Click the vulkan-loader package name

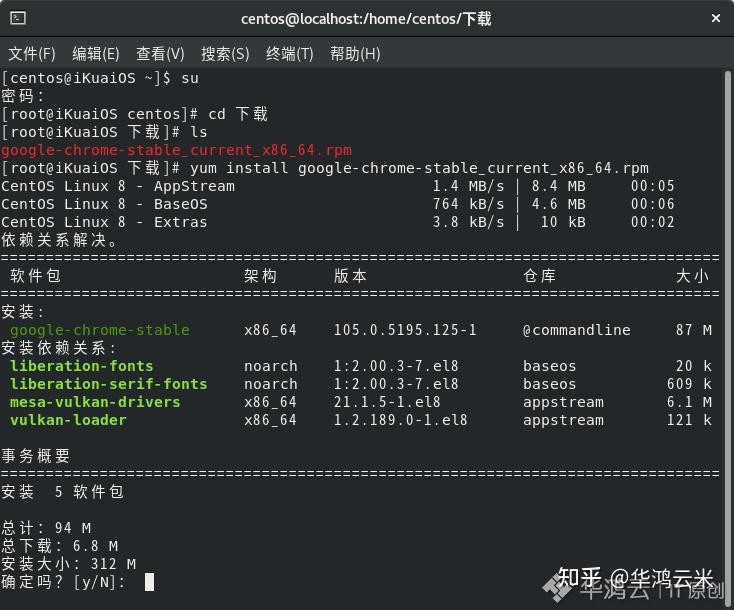tap(68, 420)
